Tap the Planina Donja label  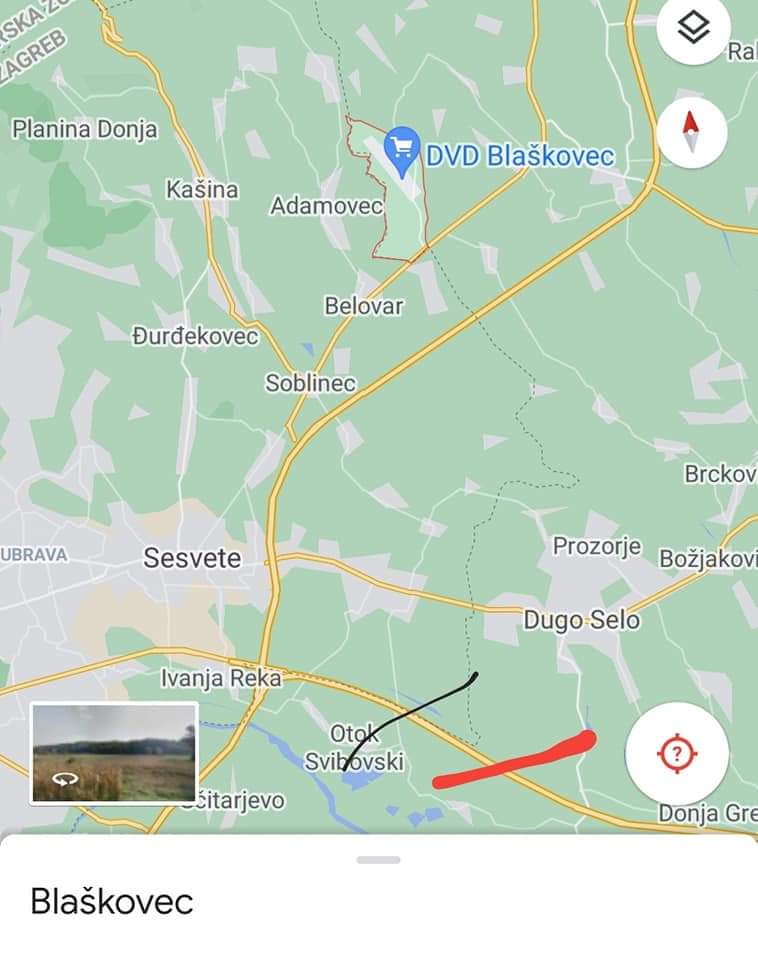tap(85, 130)
